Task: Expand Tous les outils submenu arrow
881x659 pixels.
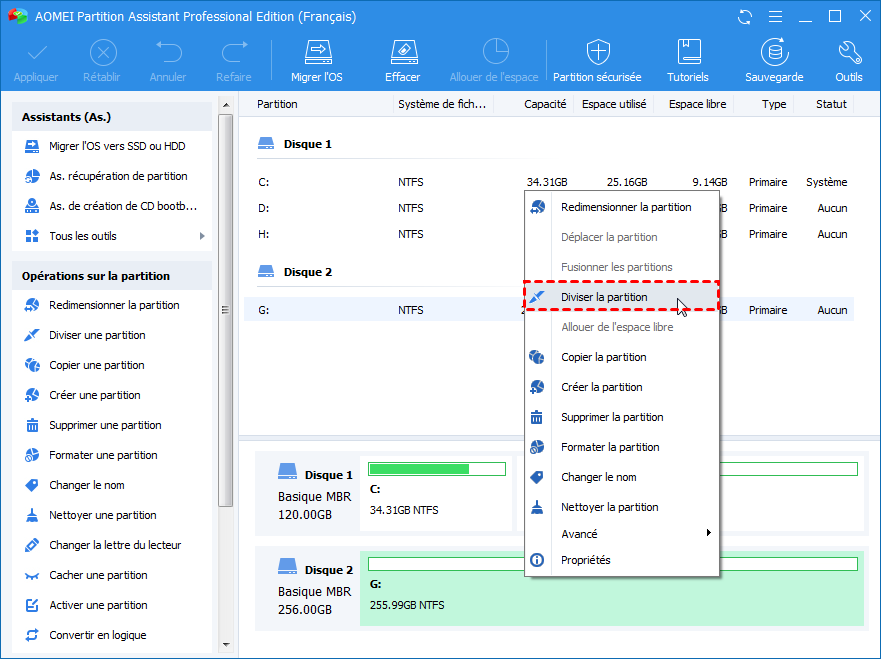Action: (202, 236)
